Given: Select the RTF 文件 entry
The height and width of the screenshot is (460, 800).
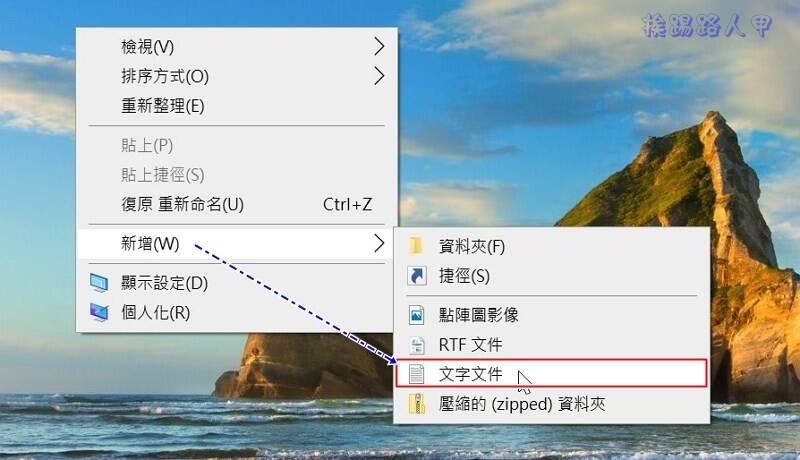Looking at the screenshot, I should [552, 345].
